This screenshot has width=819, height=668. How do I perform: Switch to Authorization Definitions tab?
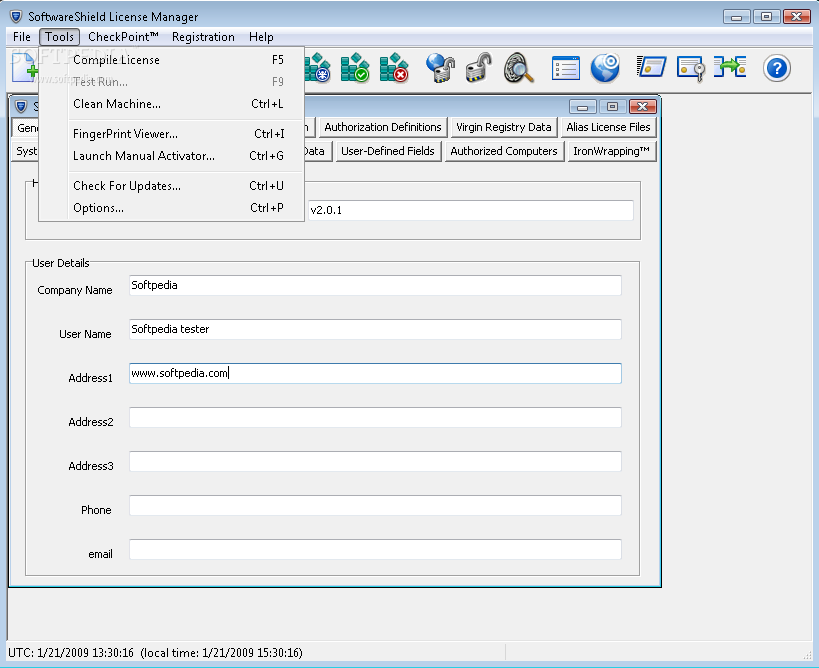click(x=383, y=127)
